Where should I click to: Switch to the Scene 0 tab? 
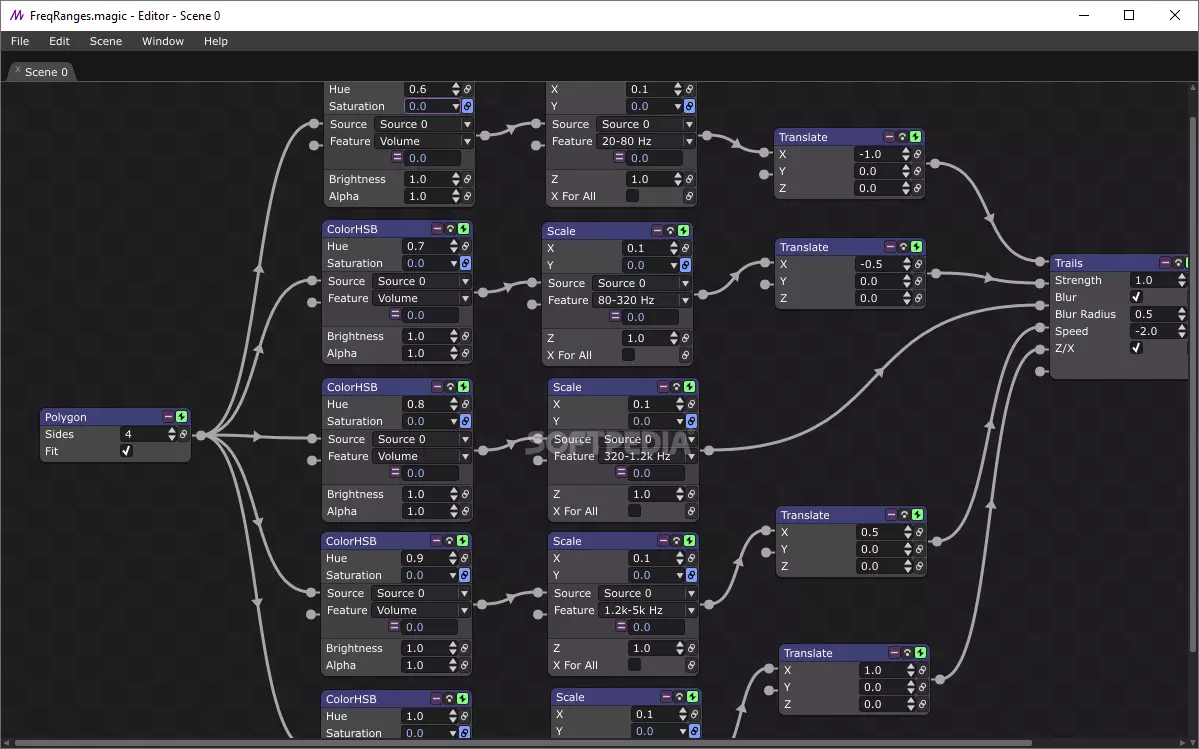(46, 72)
